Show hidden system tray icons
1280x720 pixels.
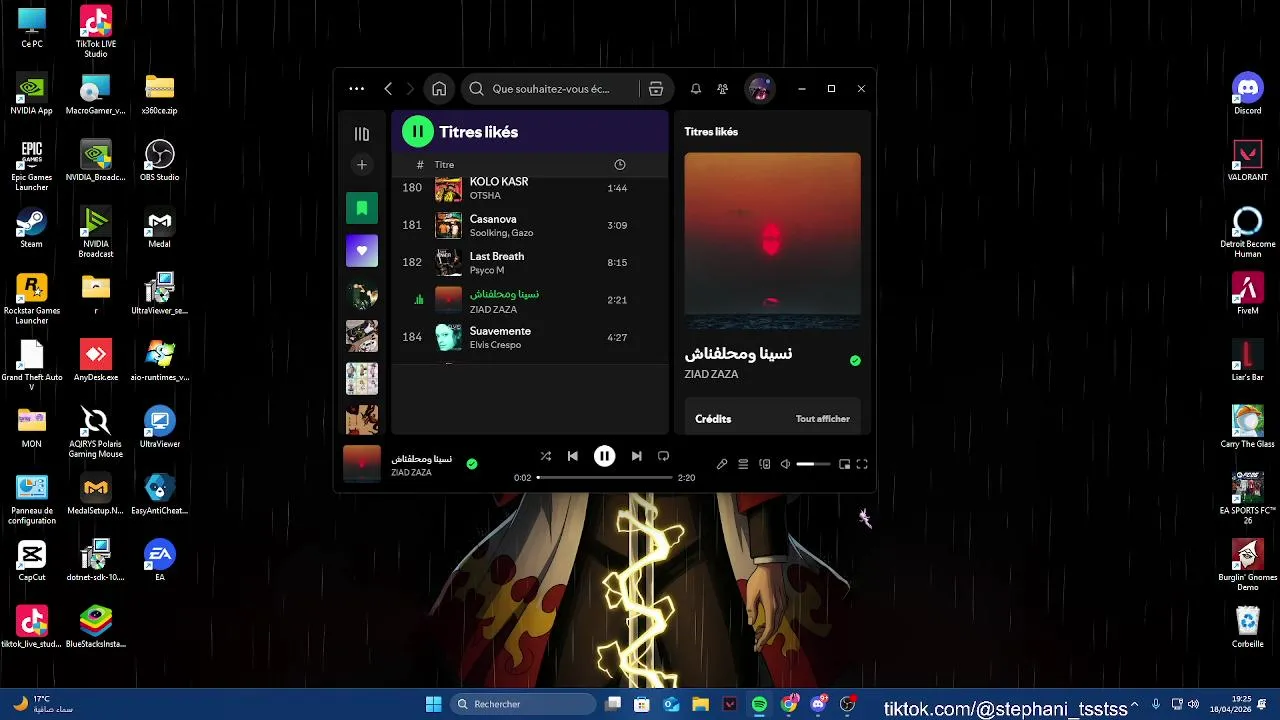pos(1134,704)
